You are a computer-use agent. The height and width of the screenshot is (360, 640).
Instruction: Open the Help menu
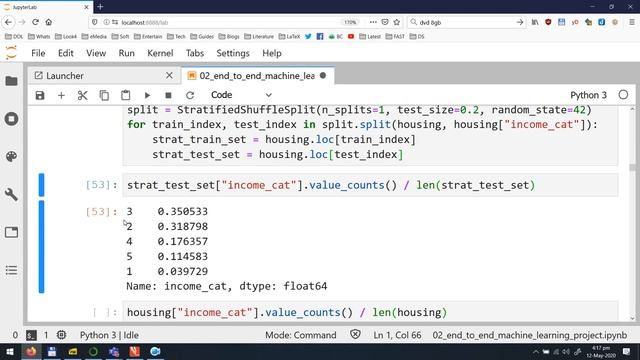[x=271, y=53]
